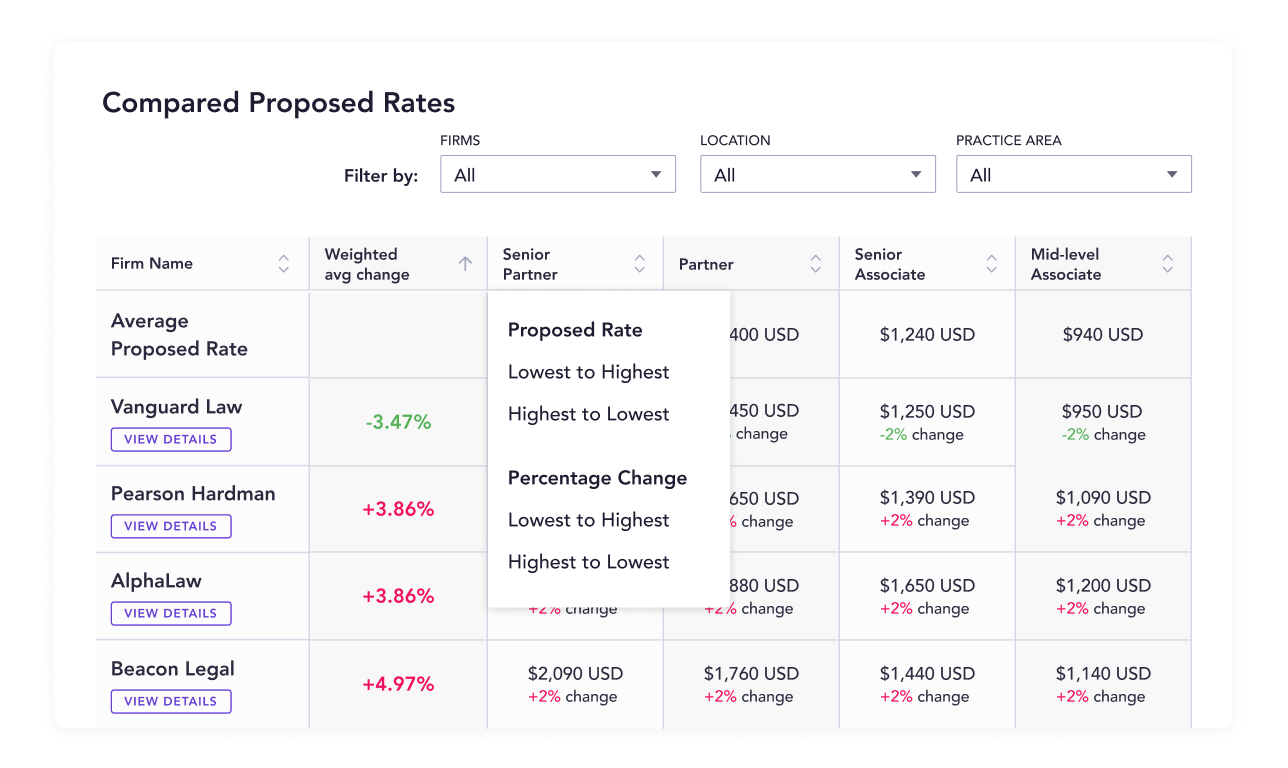The height and width of the screenshot is (768, 1288).
Task: Expand the LOCATION filter set to All
Action: pyautogui.click(x=817, y=173)
